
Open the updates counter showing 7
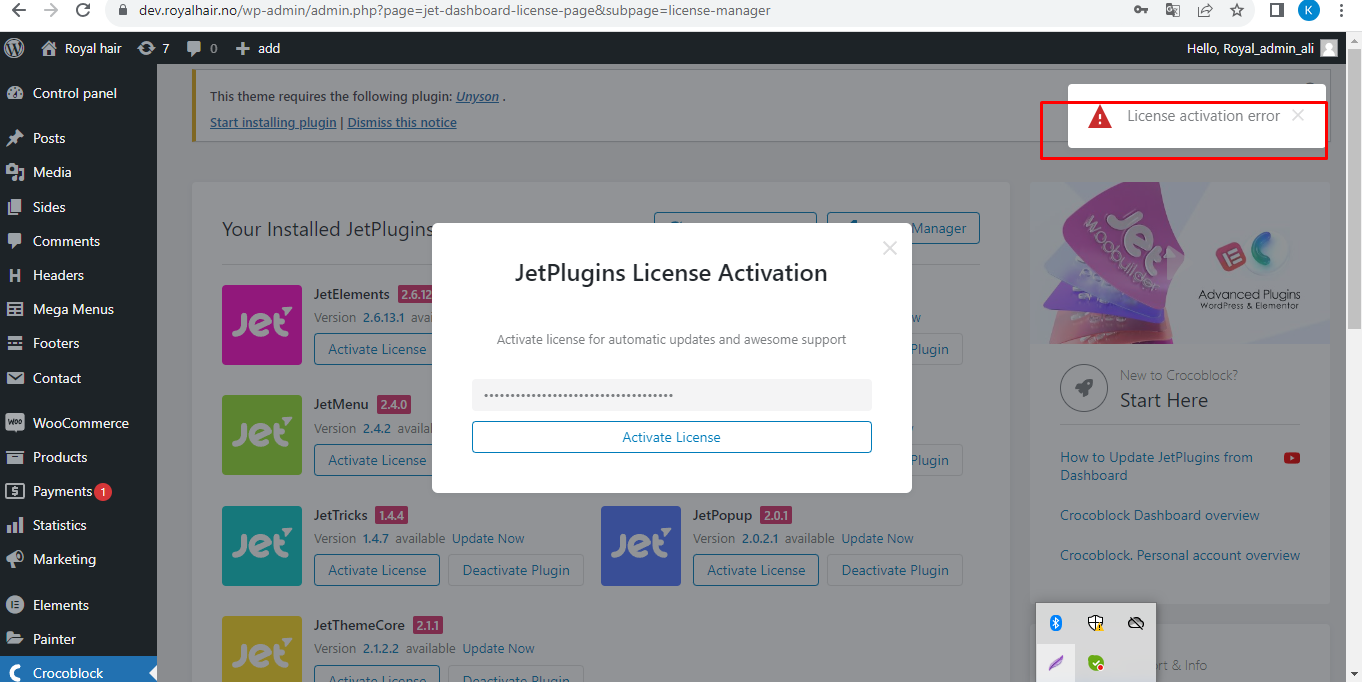point(153,48)
